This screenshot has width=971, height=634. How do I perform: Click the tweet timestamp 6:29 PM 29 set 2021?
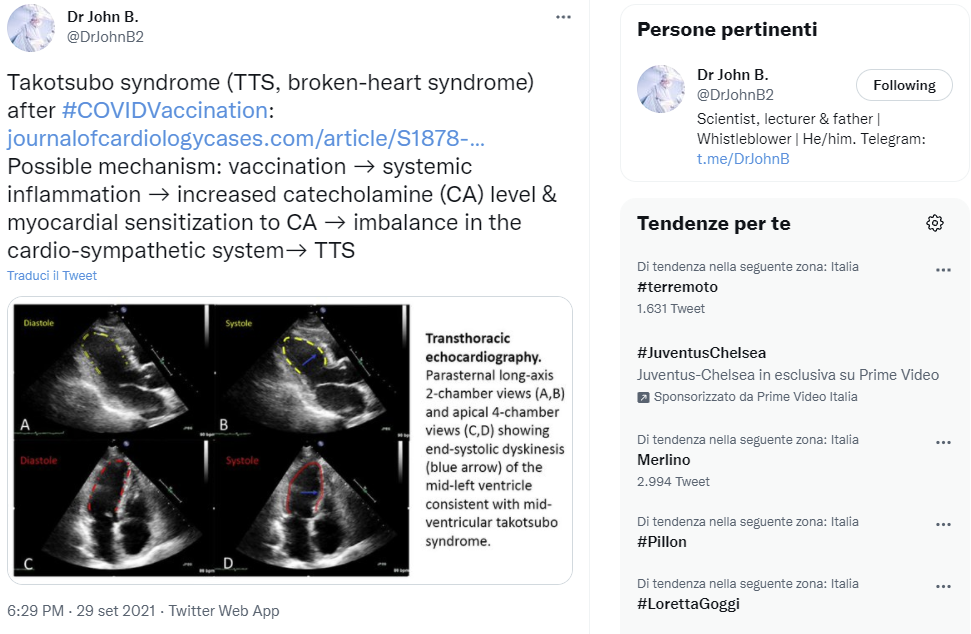[x=81, y=610]
